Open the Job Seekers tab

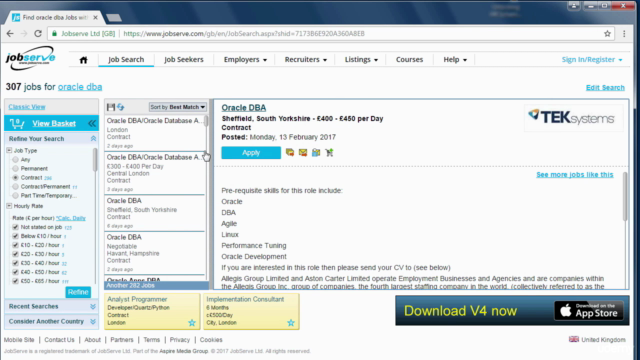(x=184, y=60)
